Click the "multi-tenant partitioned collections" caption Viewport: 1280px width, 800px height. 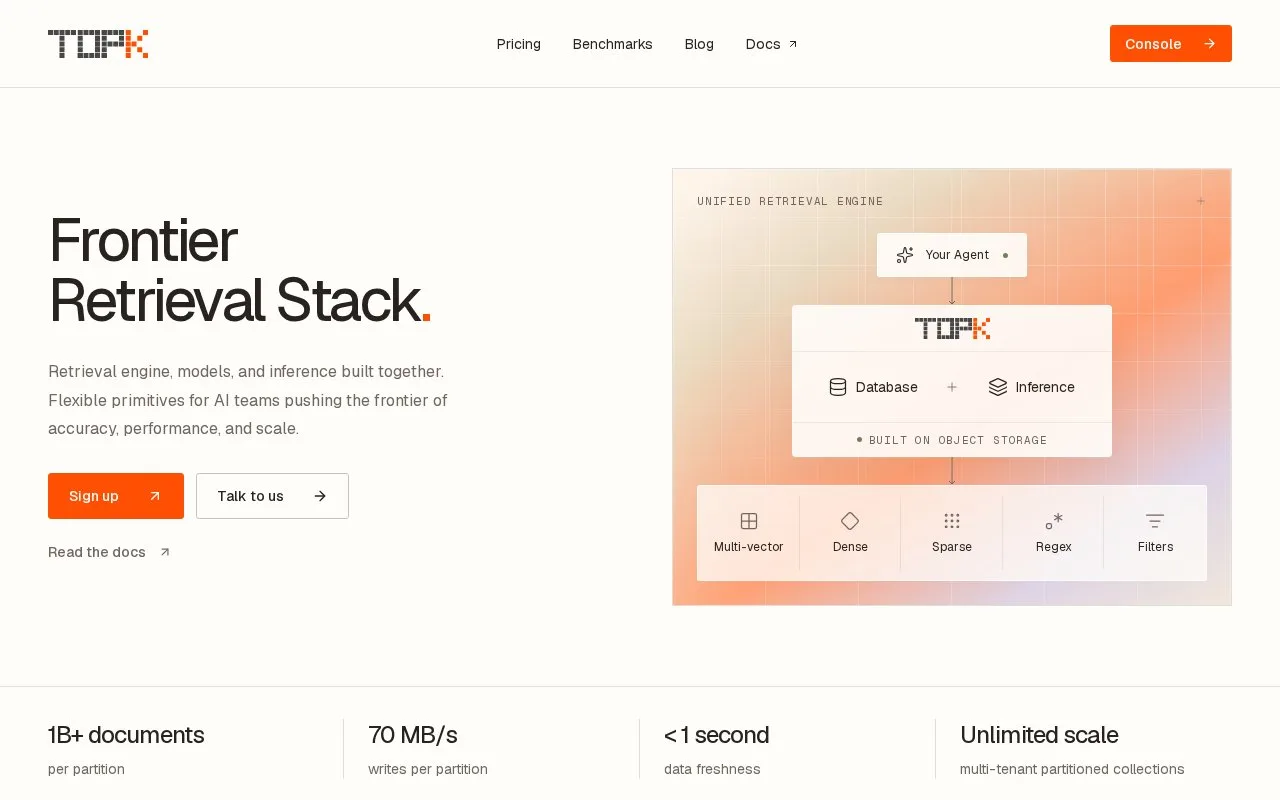coord(1072,769)
